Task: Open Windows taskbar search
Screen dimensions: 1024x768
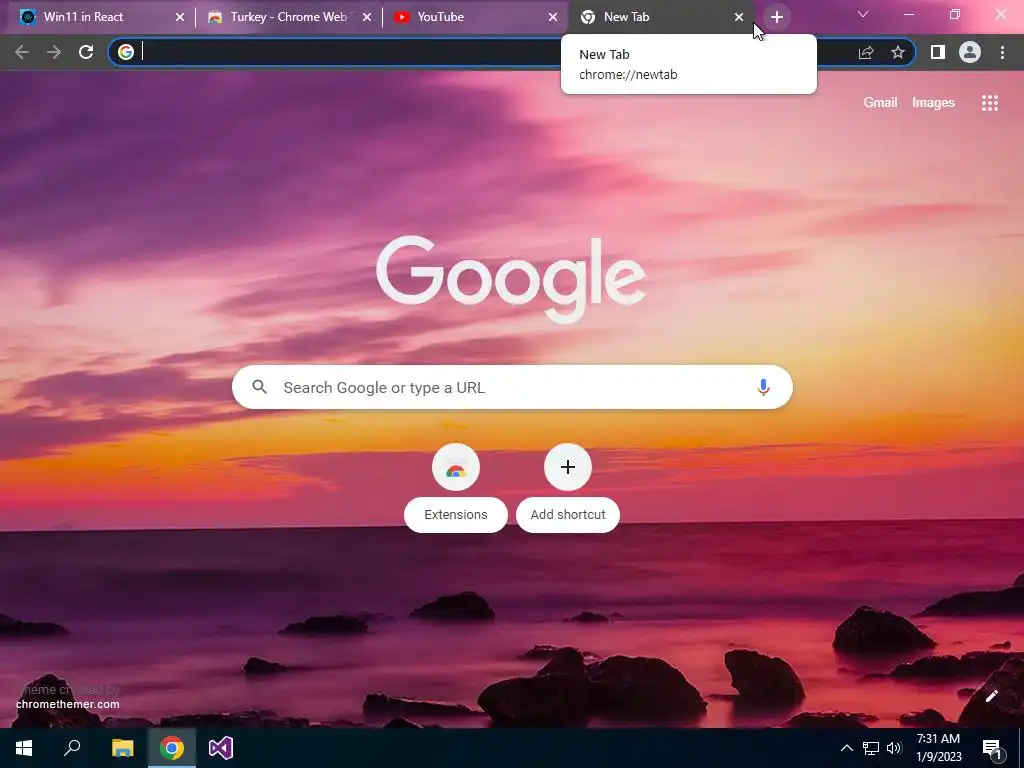Action: pos(72,748)
